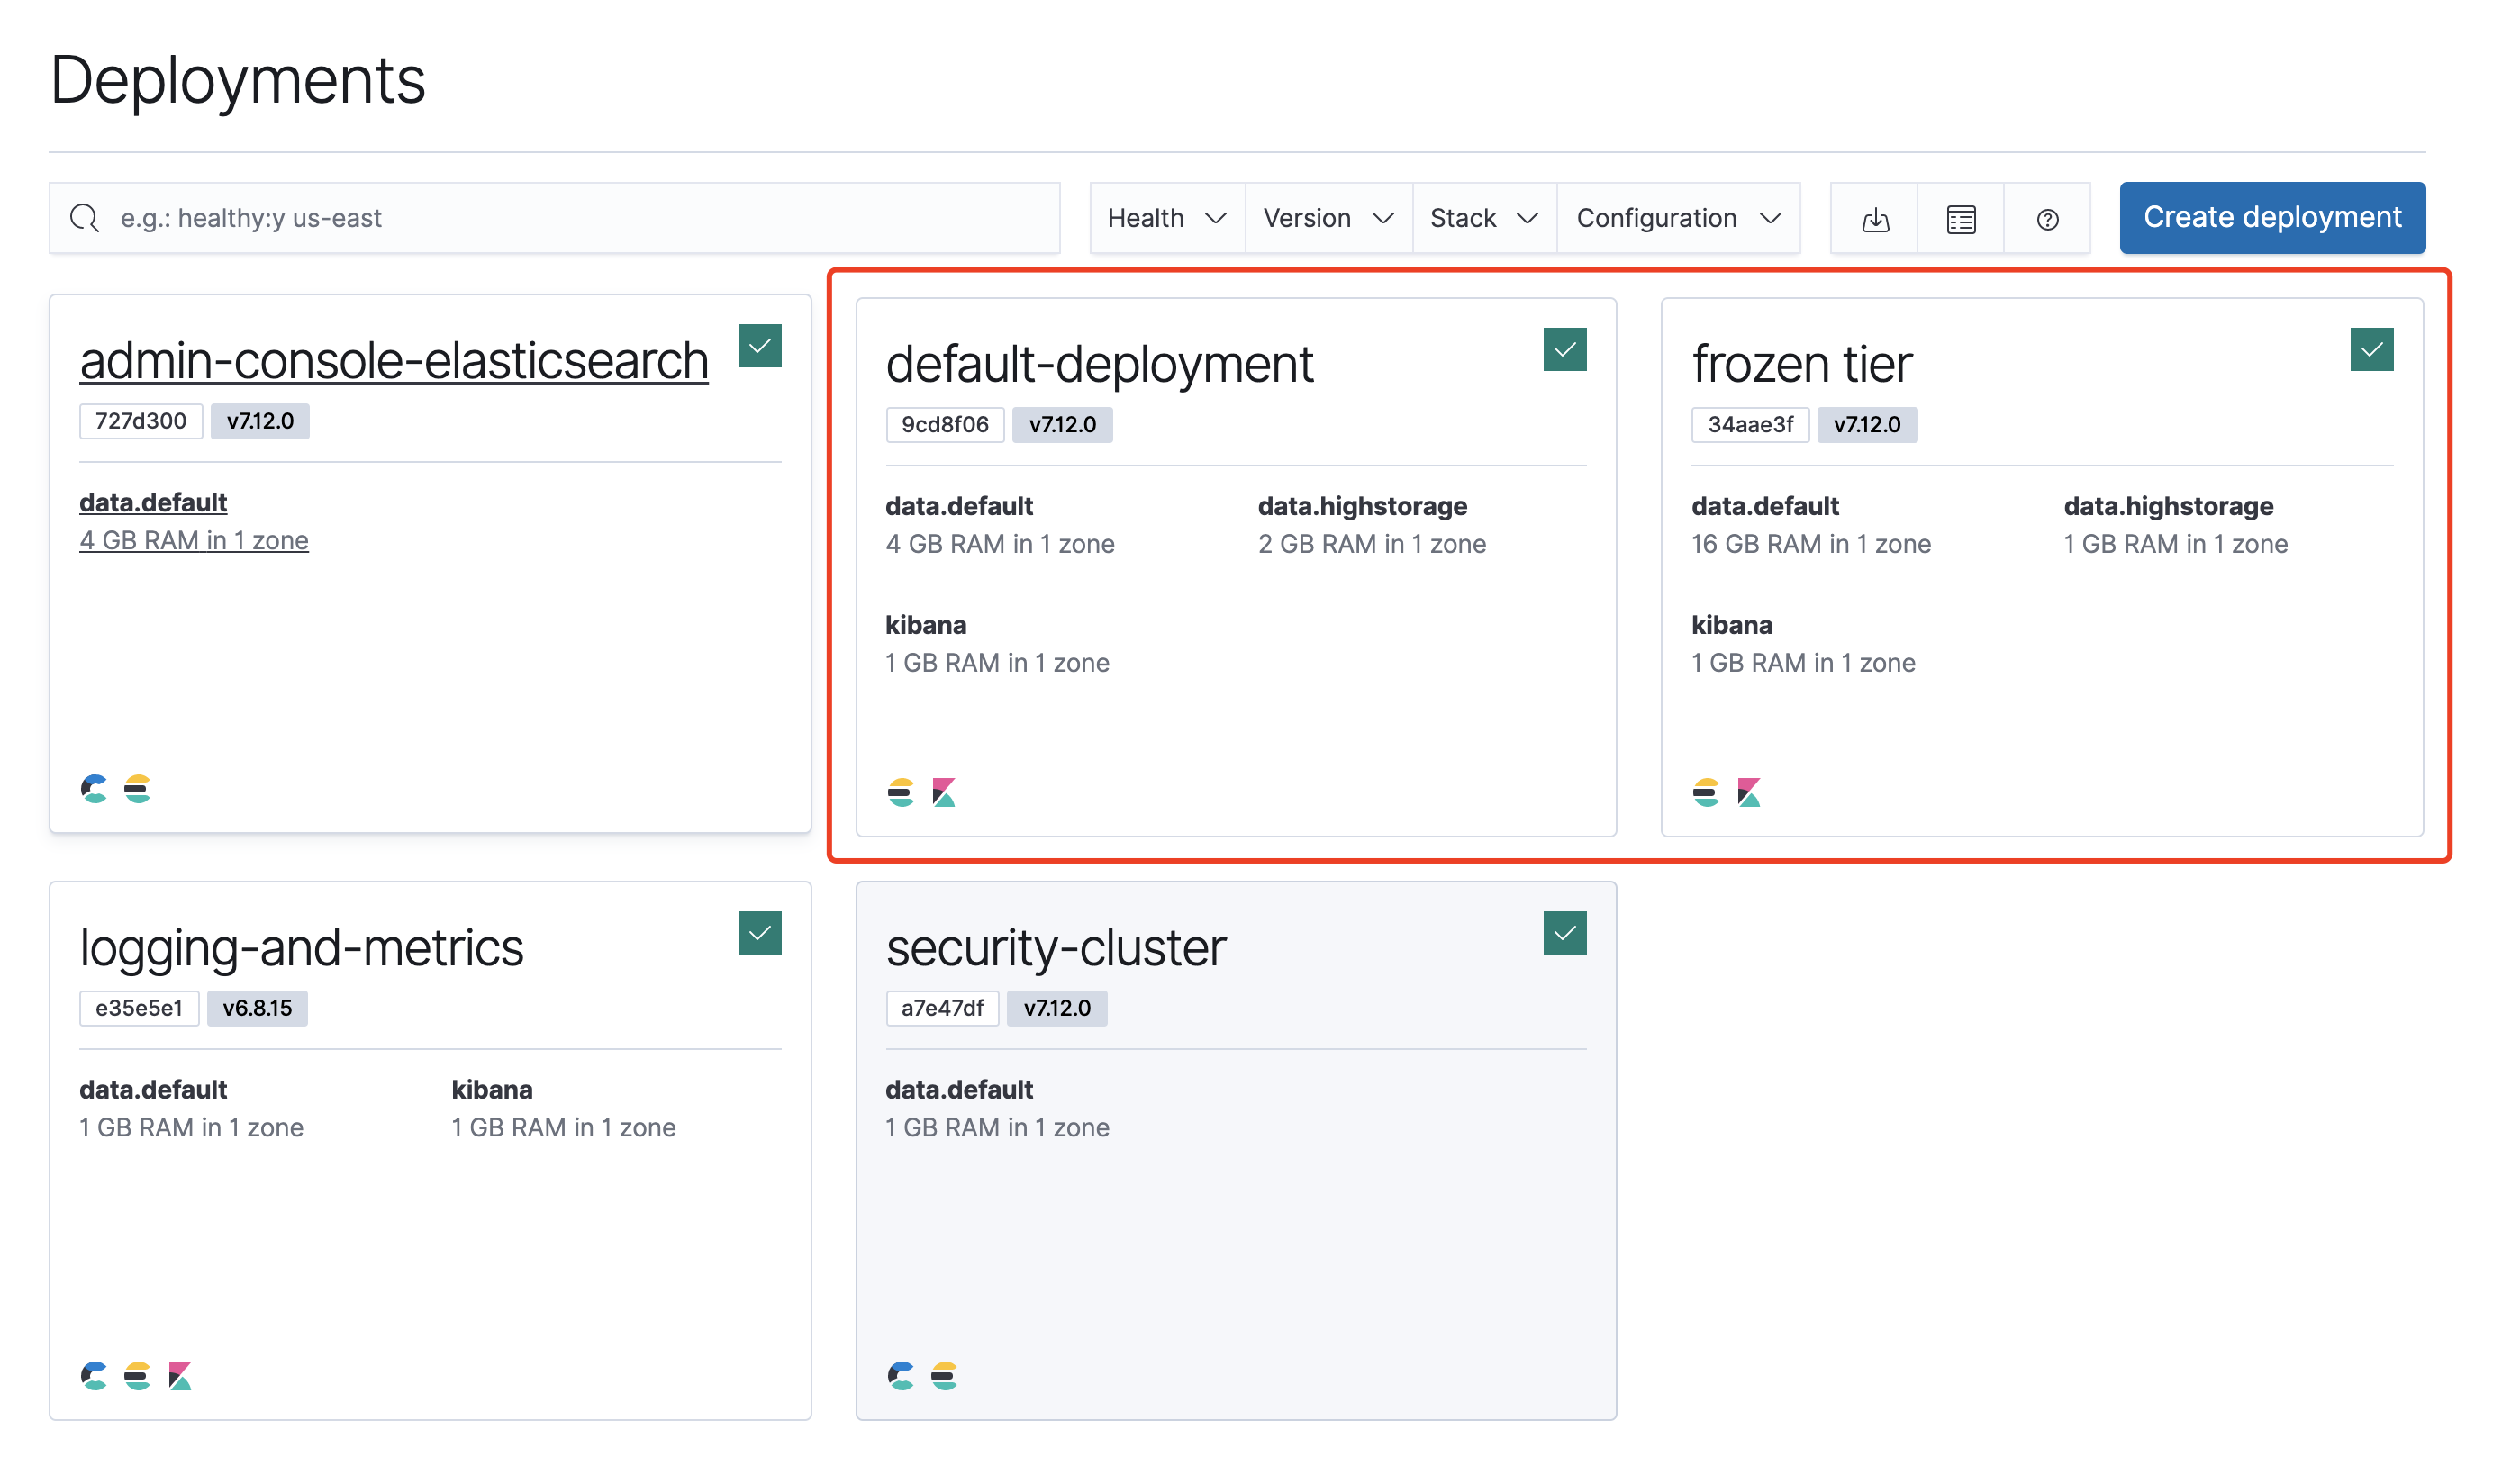
Task: Click version badge v6.8.15
Action: tap(257, 1008)
